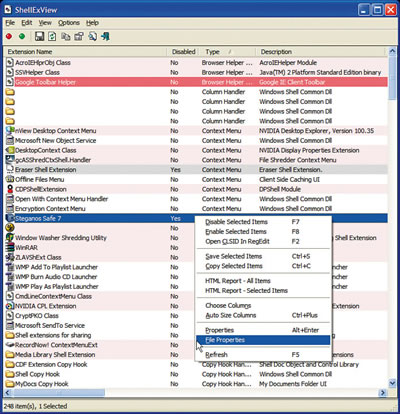The image size is (400, 414).
Task: Click the vertical scrollbar down arrow
Action: click(x=392, y=384)
